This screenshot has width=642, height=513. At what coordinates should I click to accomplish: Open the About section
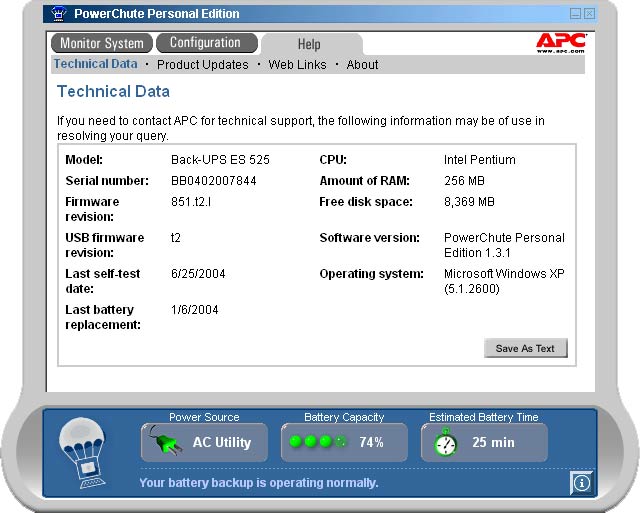point(362,65)
